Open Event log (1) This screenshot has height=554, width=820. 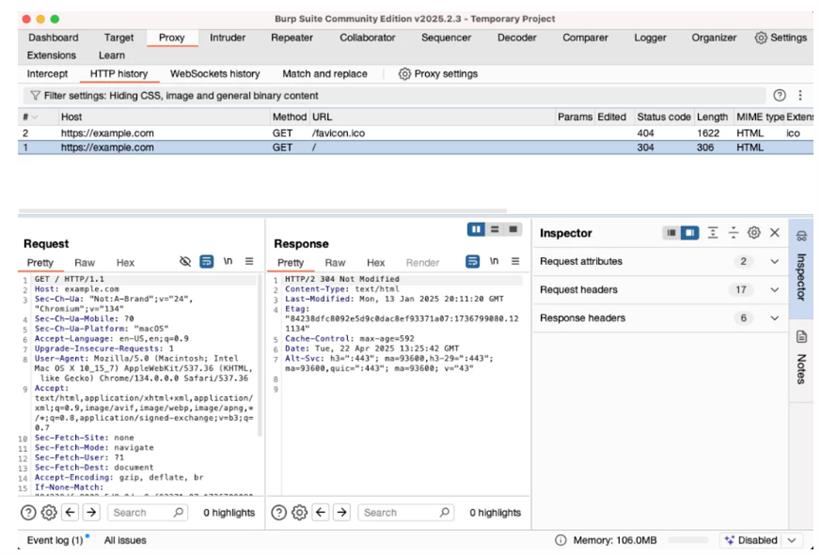(55, 540)
